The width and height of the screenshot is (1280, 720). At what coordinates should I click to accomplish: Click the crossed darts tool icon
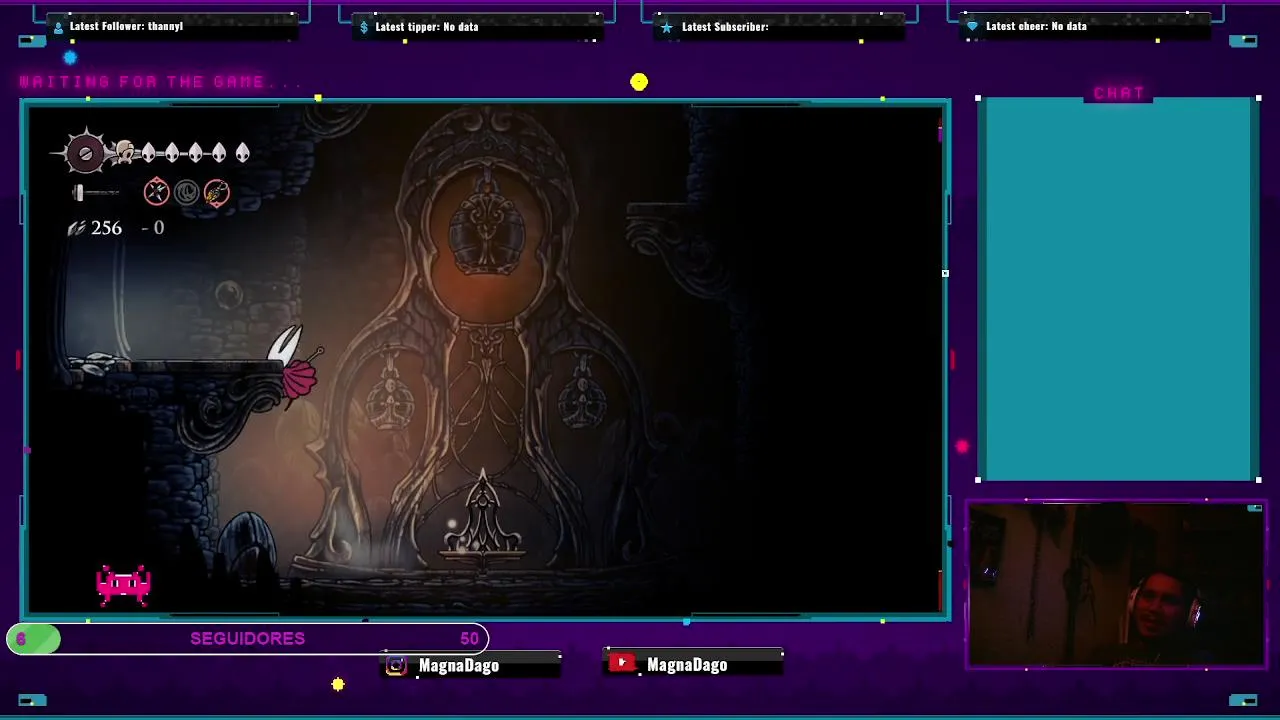(156, 192)
